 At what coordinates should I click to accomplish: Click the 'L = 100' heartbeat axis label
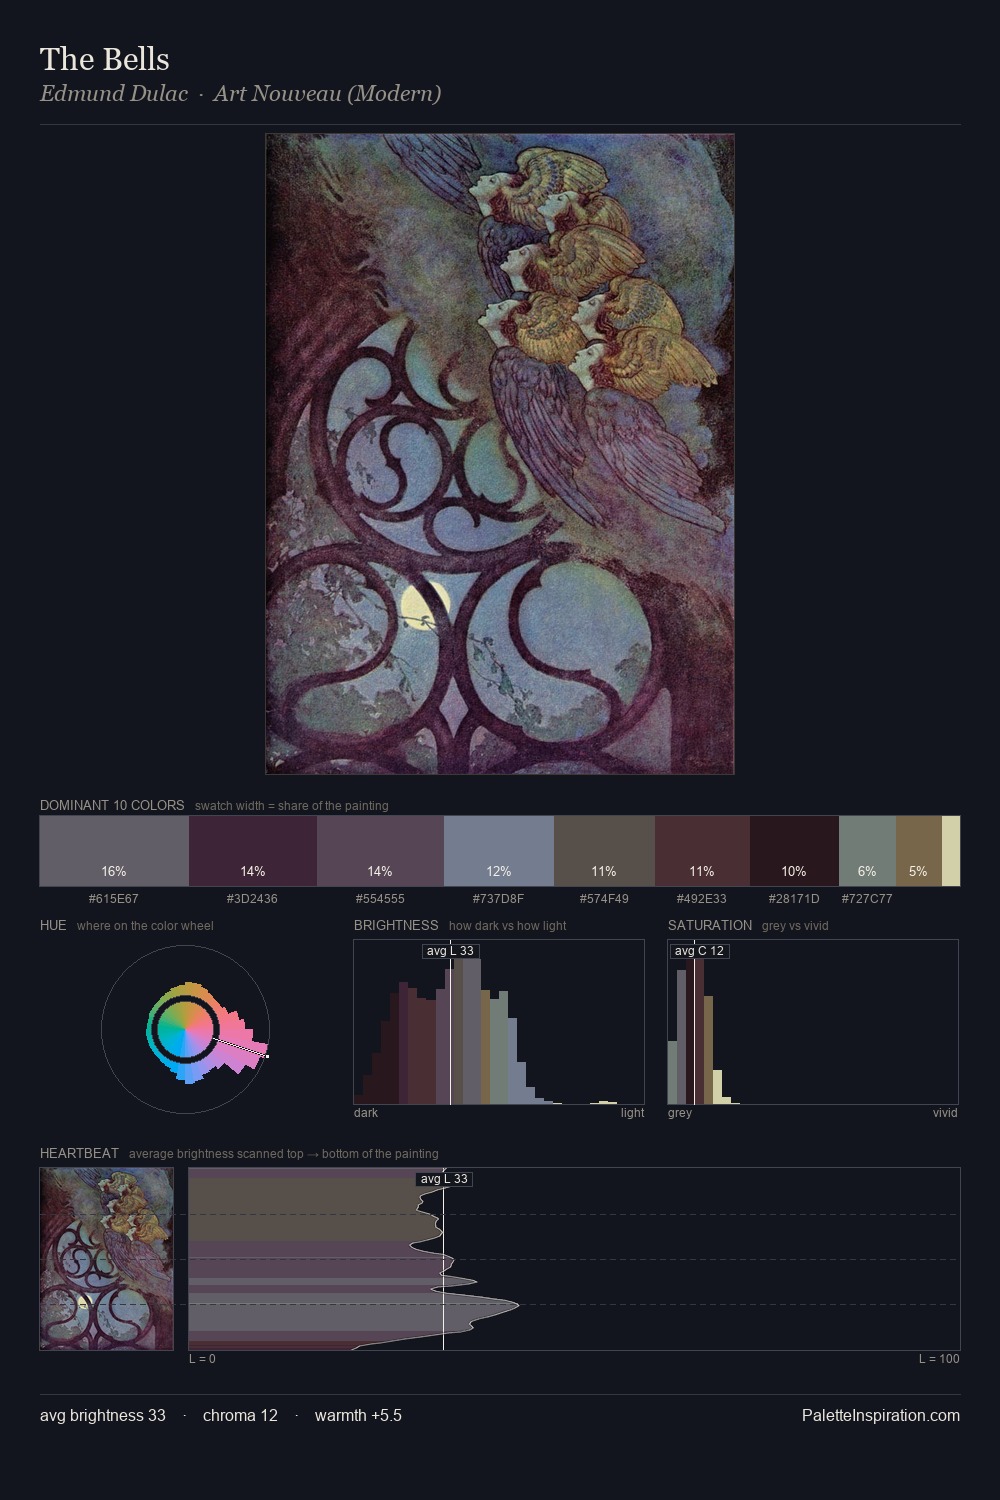(939, 1359)
